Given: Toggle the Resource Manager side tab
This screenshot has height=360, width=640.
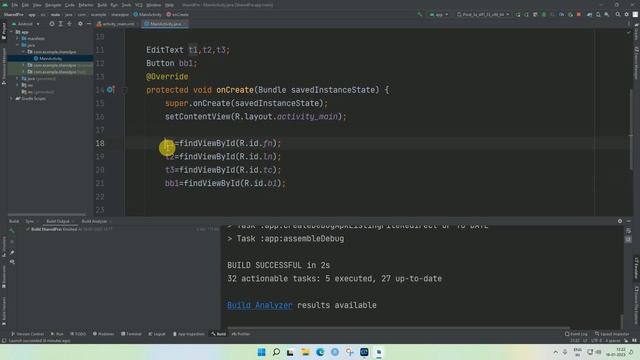Looking at the screenshot, I should tap(4, 65).
